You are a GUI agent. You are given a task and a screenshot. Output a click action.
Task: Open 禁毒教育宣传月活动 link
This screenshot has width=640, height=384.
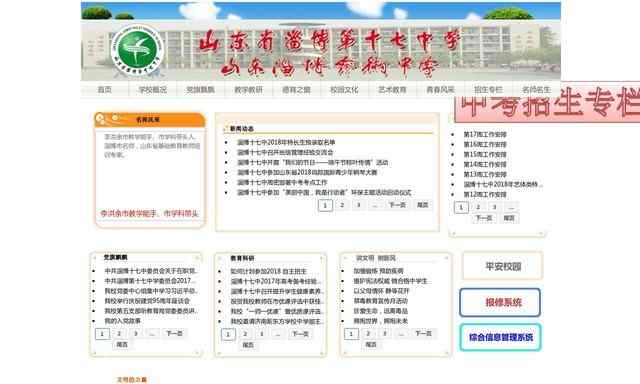tap(380, 301)
